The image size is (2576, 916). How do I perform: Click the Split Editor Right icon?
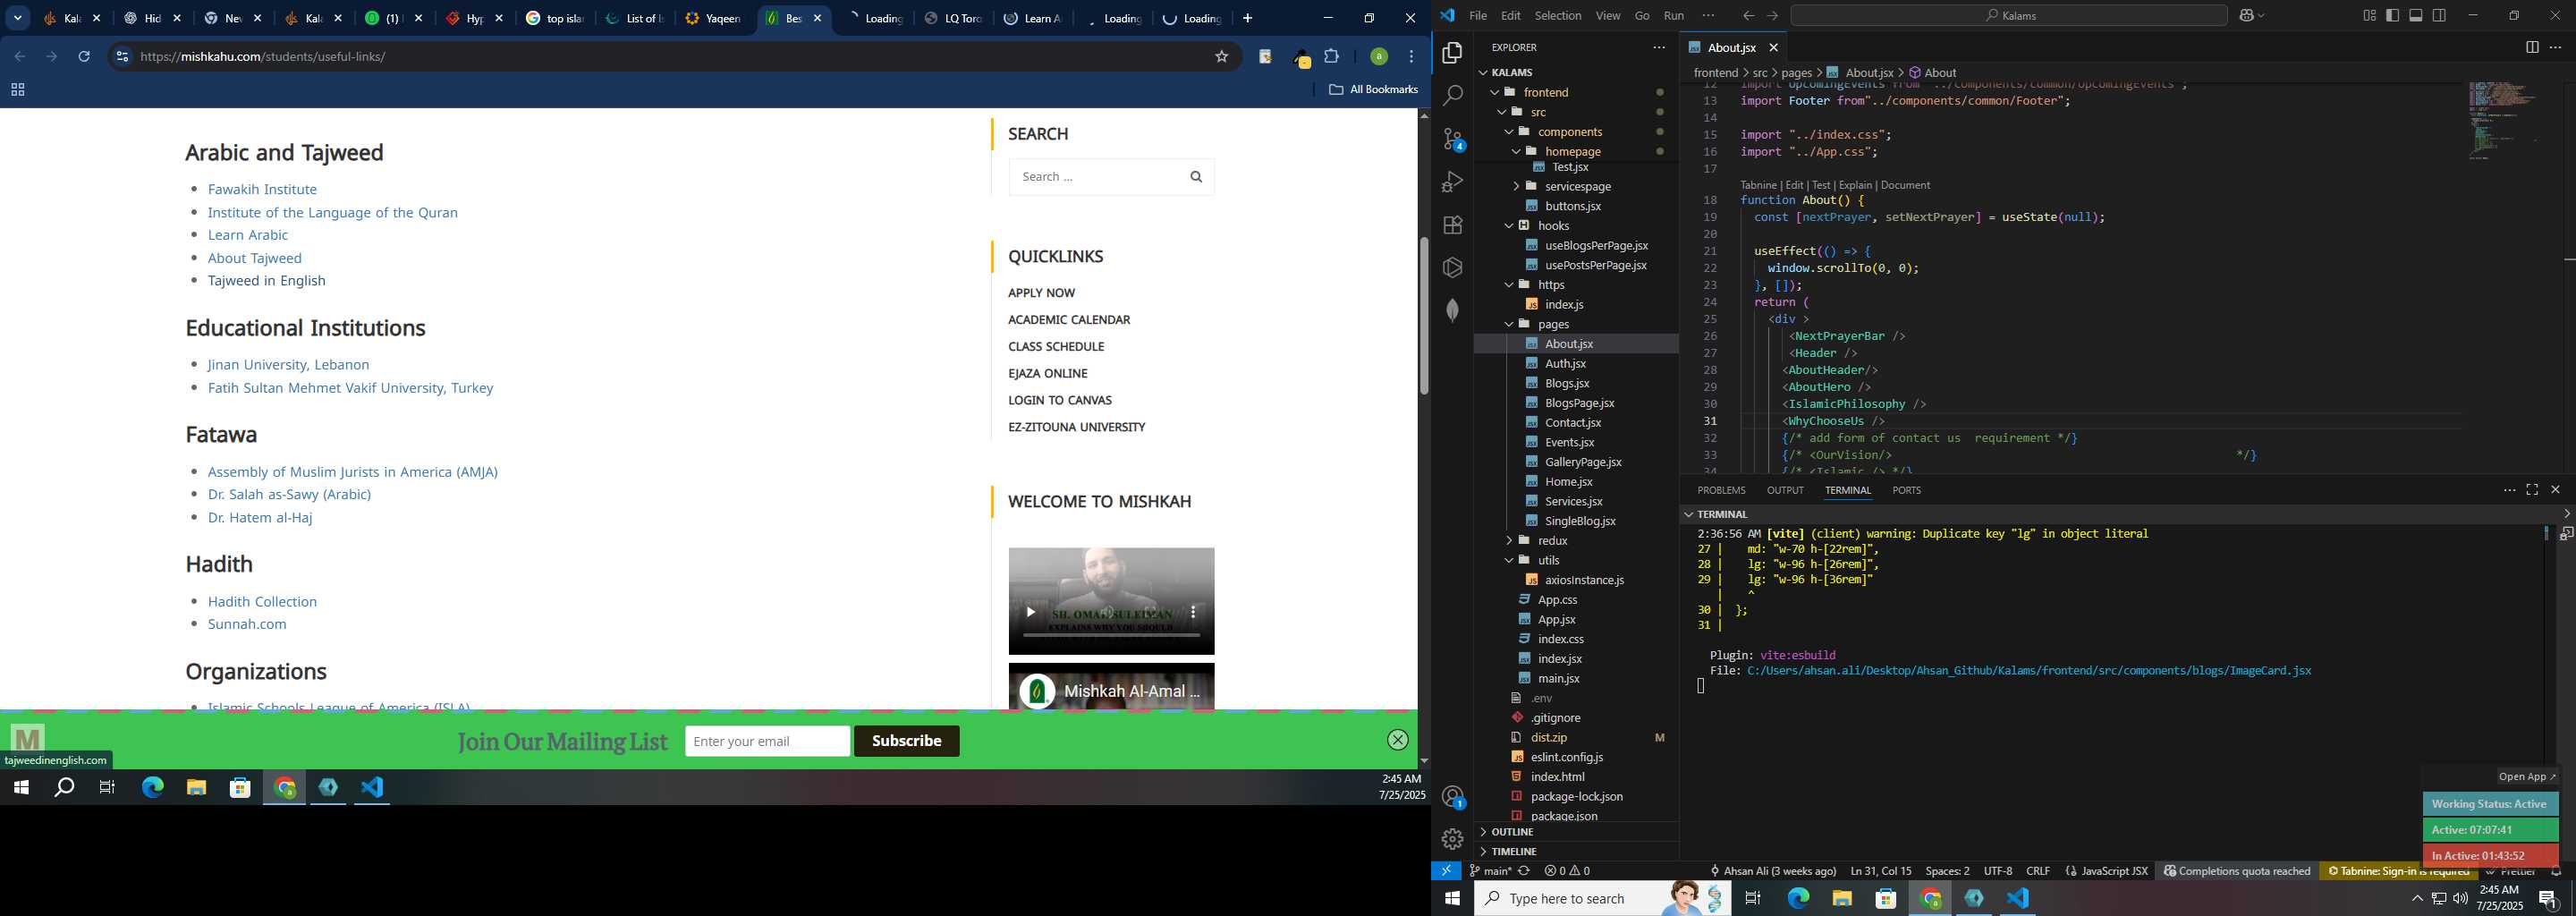point(2532,47)
